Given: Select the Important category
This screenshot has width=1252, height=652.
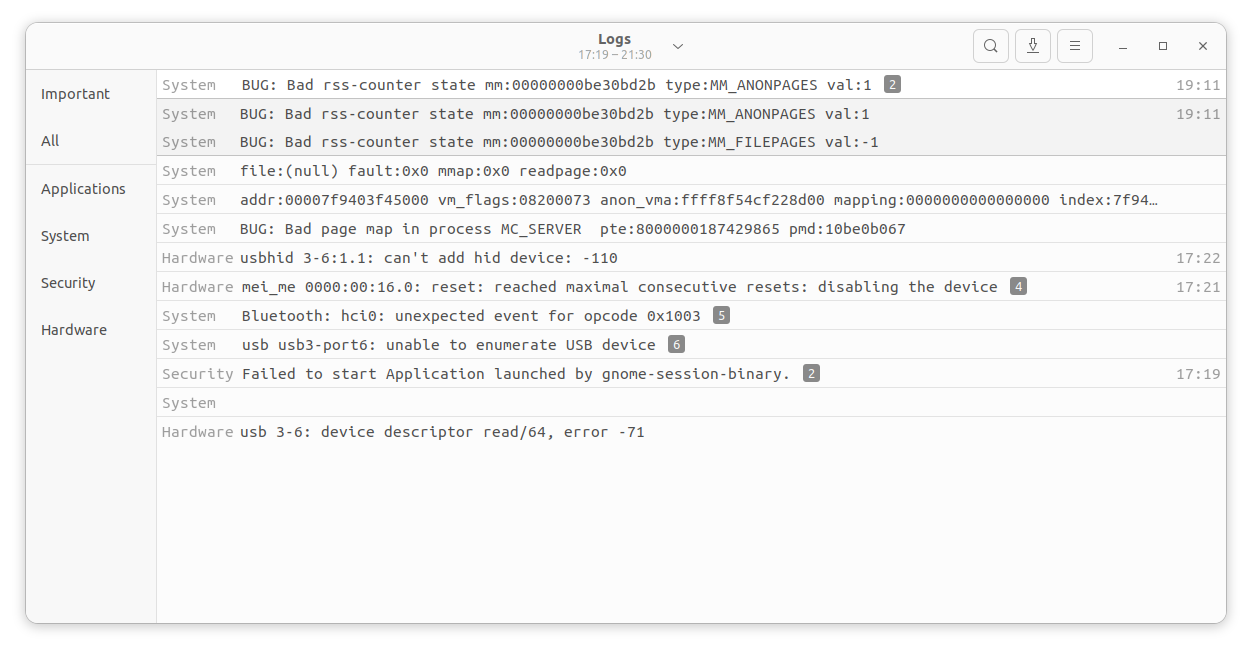Looking at the screenshot, I should [75, 94].
